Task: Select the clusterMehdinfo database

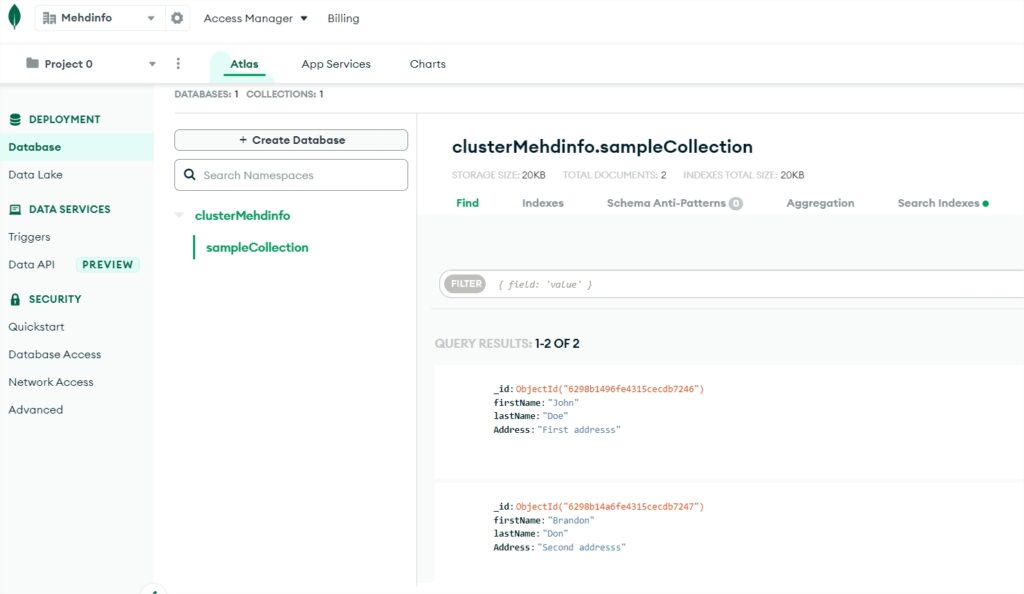Action: [242, 215]
